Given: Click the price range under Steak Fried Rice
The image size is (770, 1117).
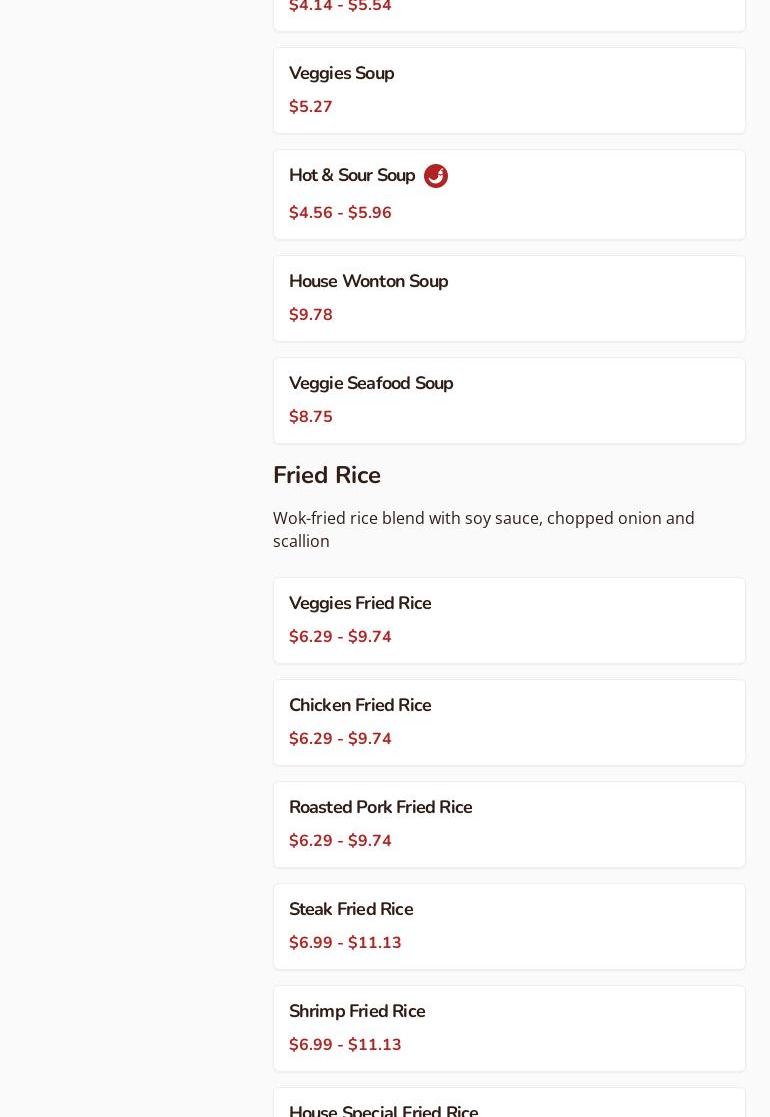Looking at the screenshot, I should [x=345, y=943].
